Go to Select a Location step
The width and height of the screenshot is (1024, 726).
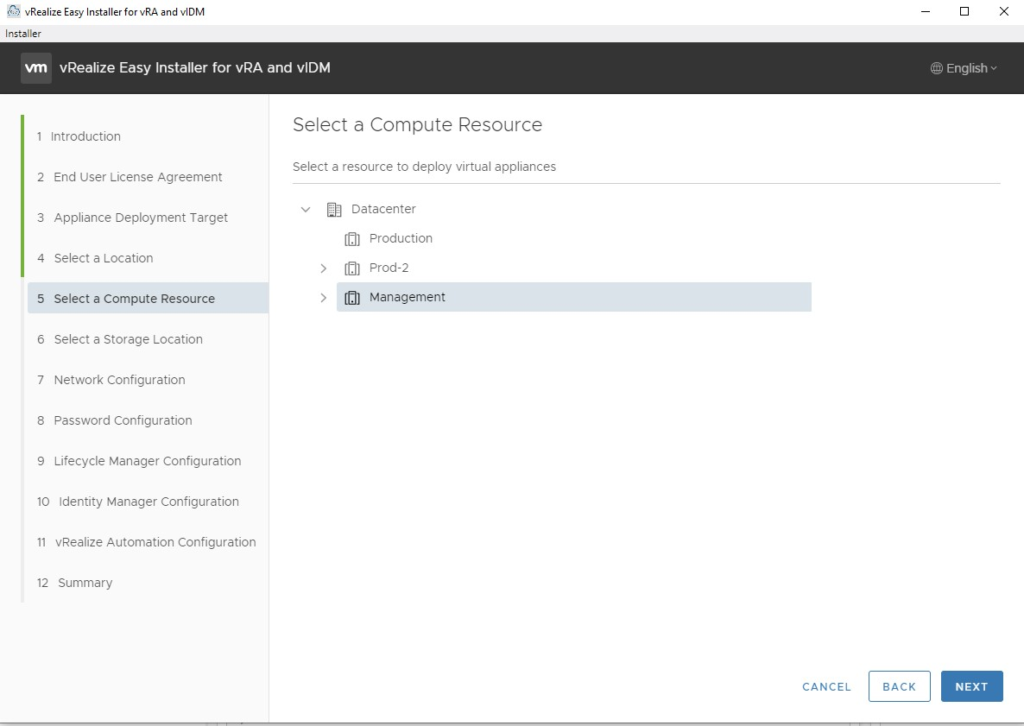click(95, 258)
